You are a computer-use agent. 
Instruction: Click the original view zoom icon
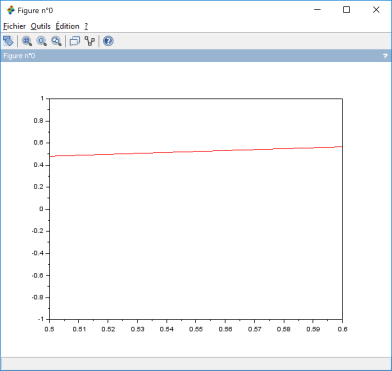(42, 41)
